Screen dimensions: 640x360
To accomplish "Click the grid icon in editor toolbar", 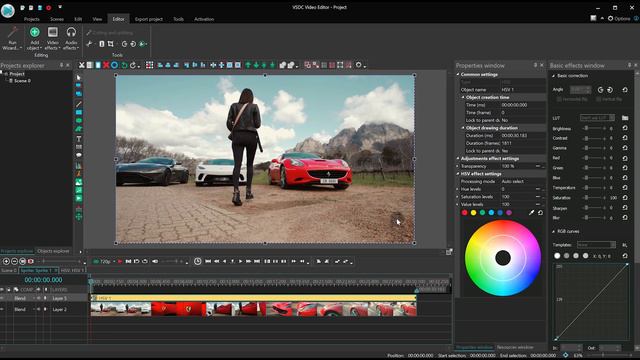I will coord(150,65).
